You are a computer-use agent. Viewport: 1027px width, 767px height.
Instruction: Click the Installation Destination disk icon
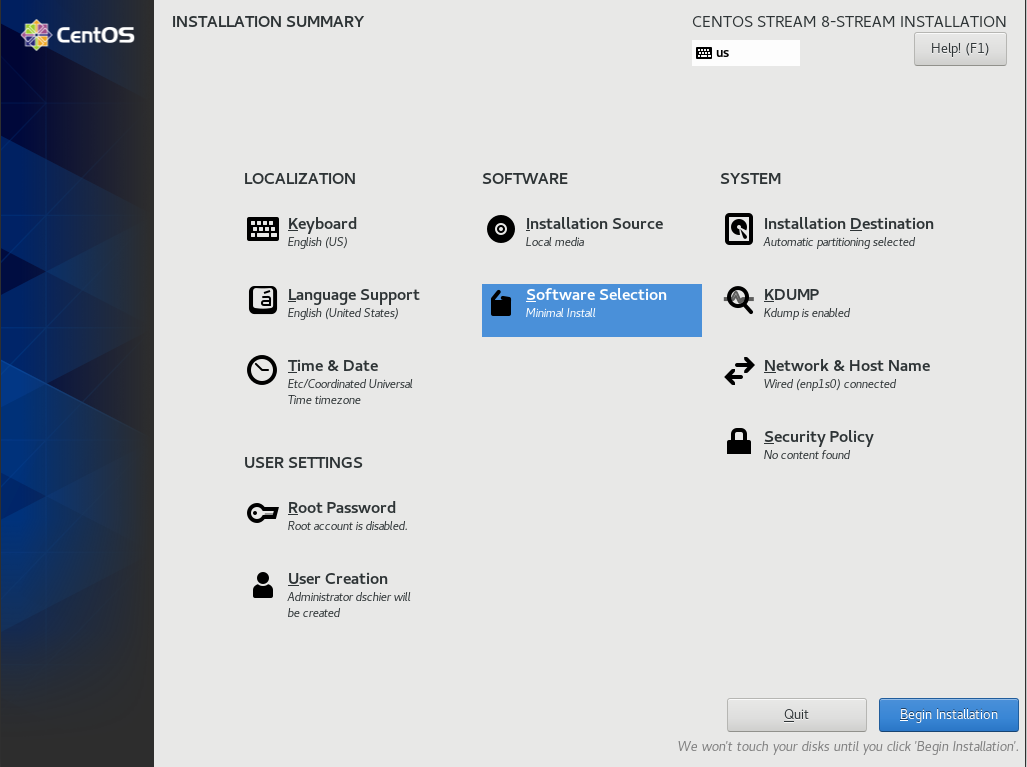(x=739, y=229)
